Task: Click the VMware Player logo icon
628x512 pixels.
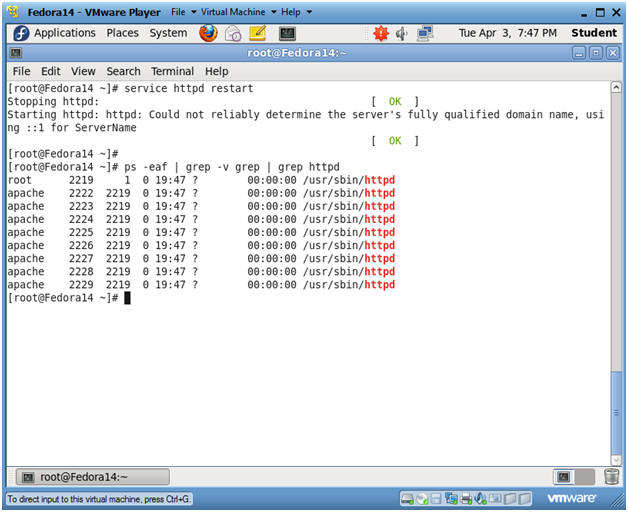Action: point(13,12)
